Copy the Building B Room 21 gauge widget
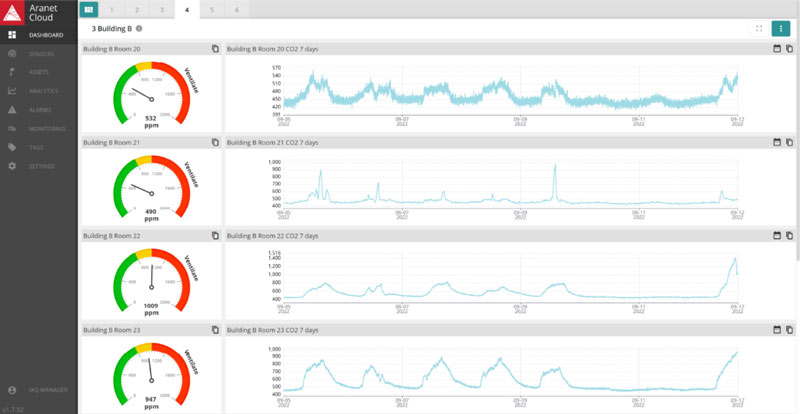Screen dimensions: 800x414 (215, 142)
